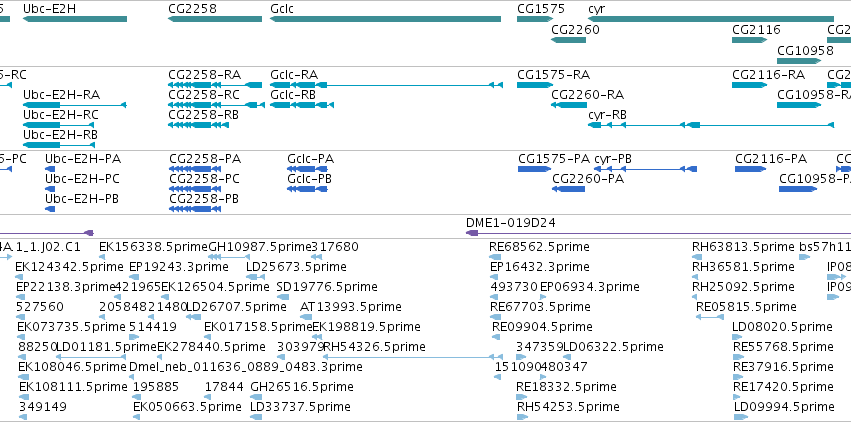Open transcript Ubc-E2H-RB

pos(59,145)
